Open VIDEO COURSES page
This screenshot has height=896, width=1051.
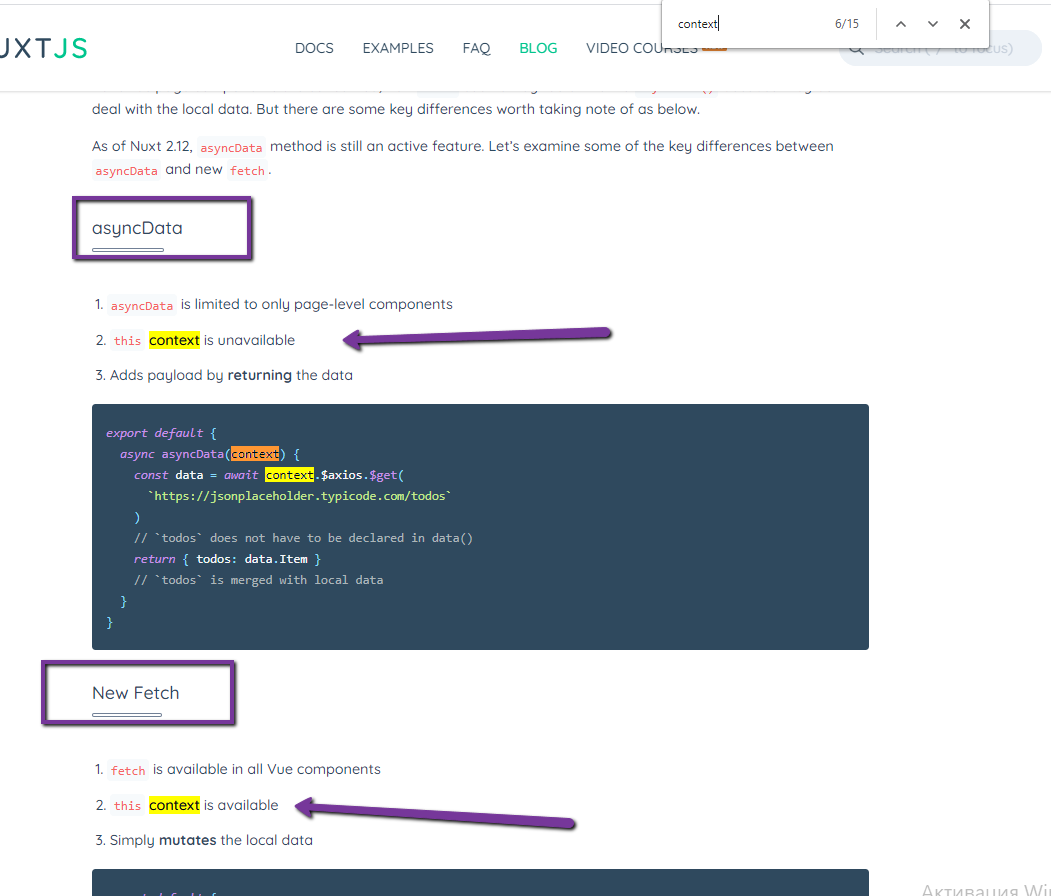[641, 48]
